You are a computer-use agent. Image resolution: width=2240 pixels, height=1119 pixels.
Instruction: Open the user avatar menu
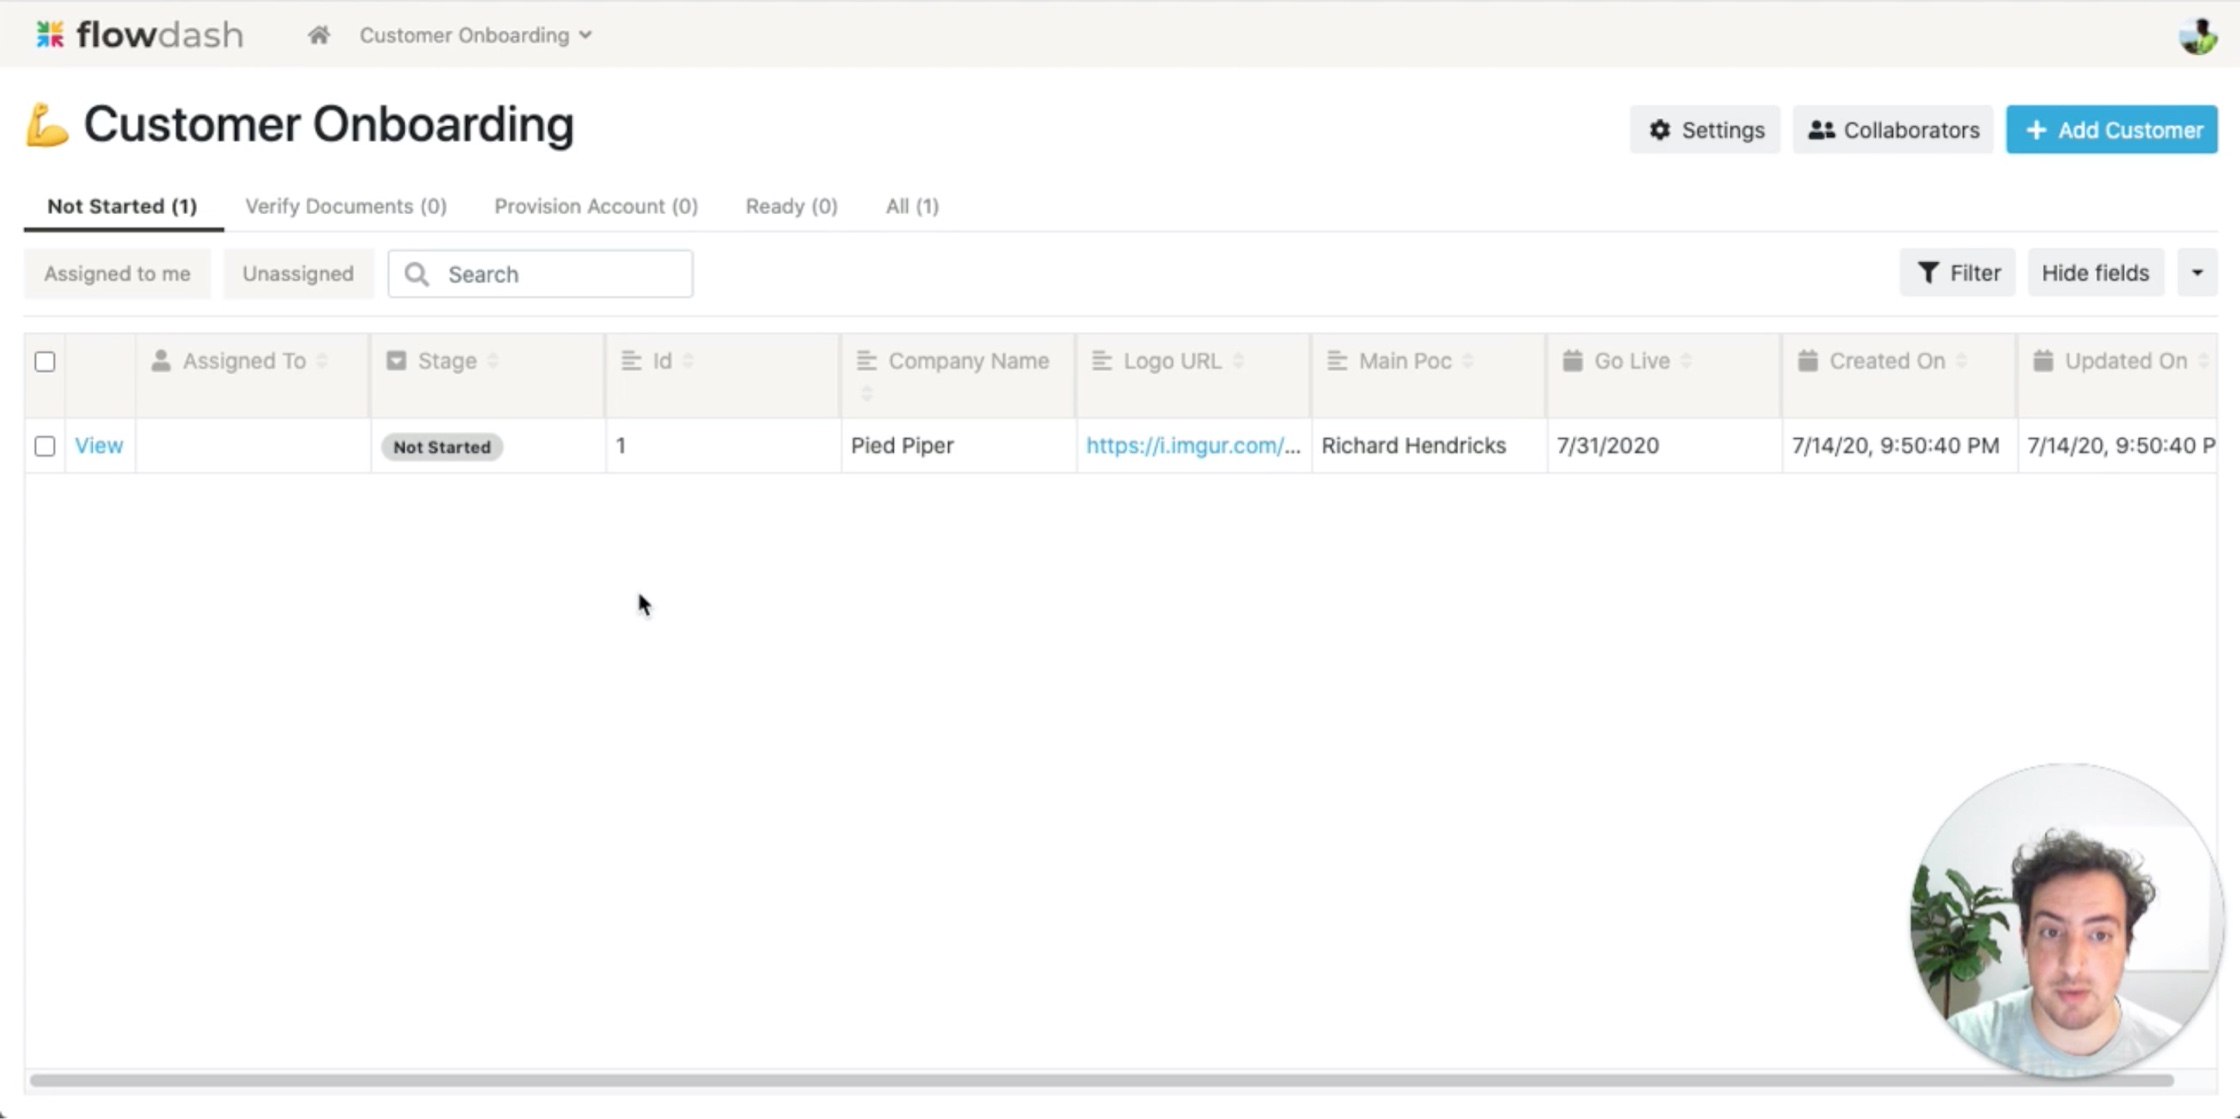(2197, 36)
